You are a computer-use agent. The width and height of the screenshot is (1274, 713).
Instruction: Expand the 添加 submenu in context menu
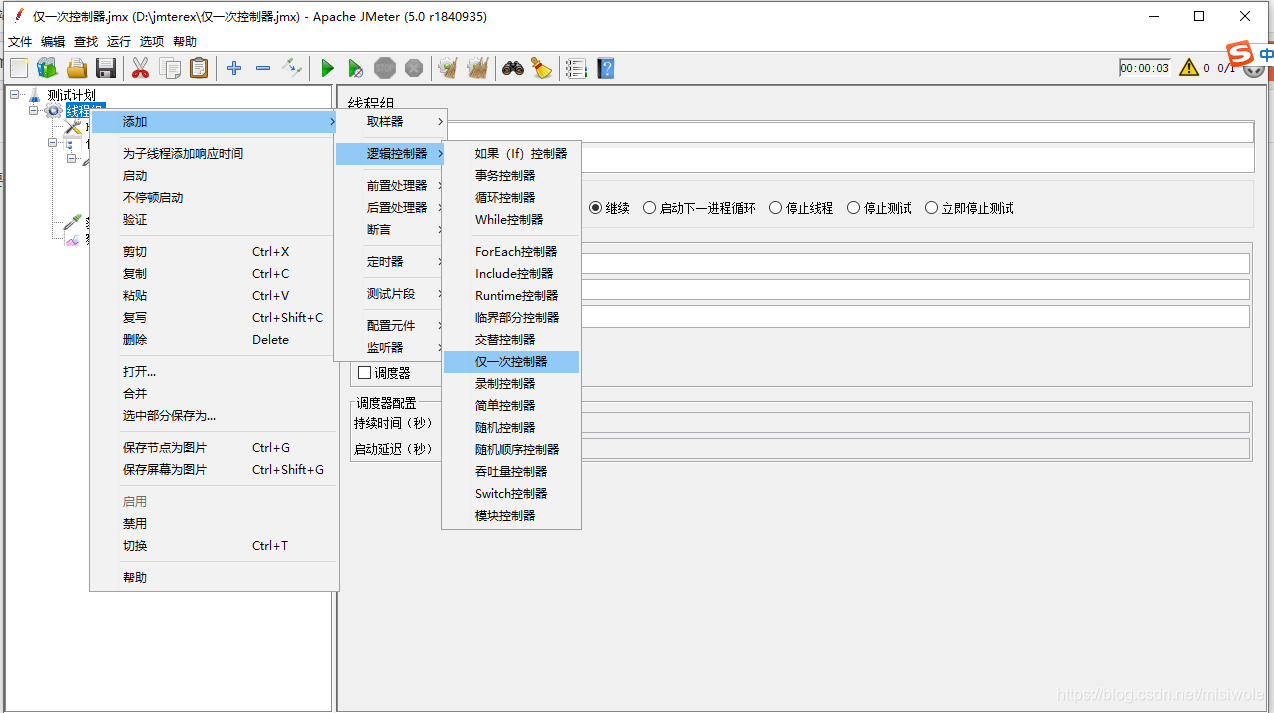coord(214,121)
